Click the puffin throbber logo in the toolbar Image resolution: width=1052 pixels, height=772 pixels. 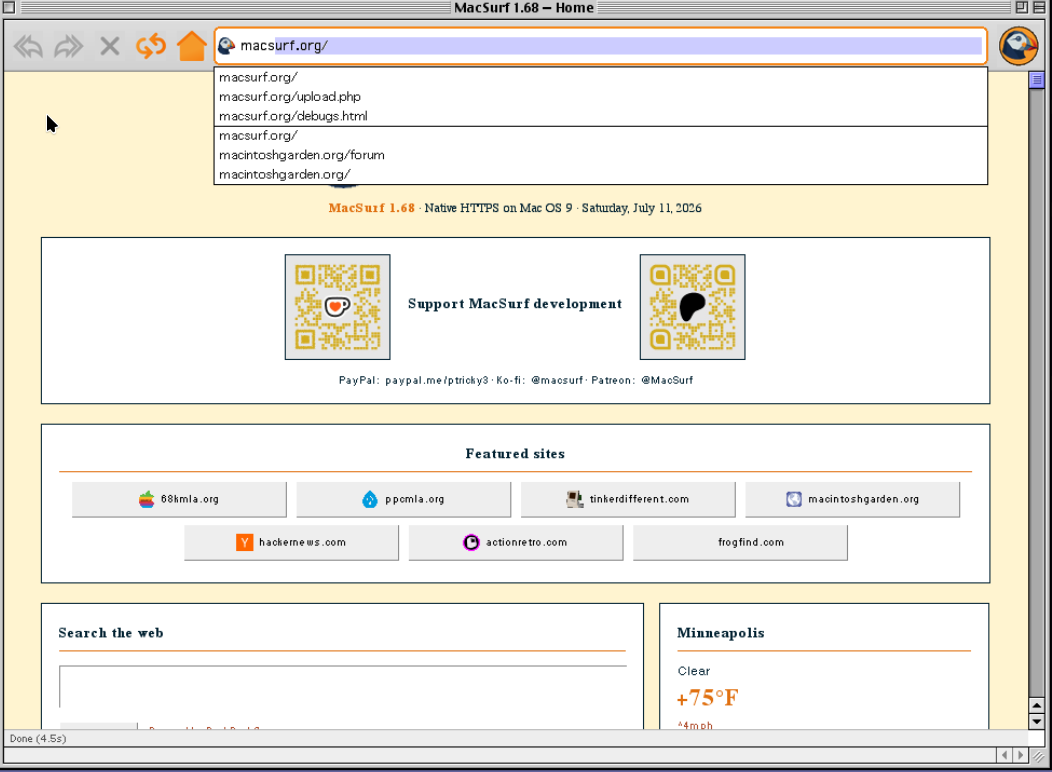[x=1018, y=46]
